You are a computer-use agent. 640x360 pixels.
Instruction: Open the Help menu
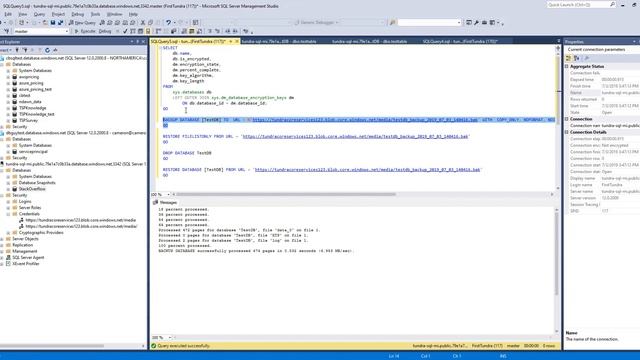point(133,14)
